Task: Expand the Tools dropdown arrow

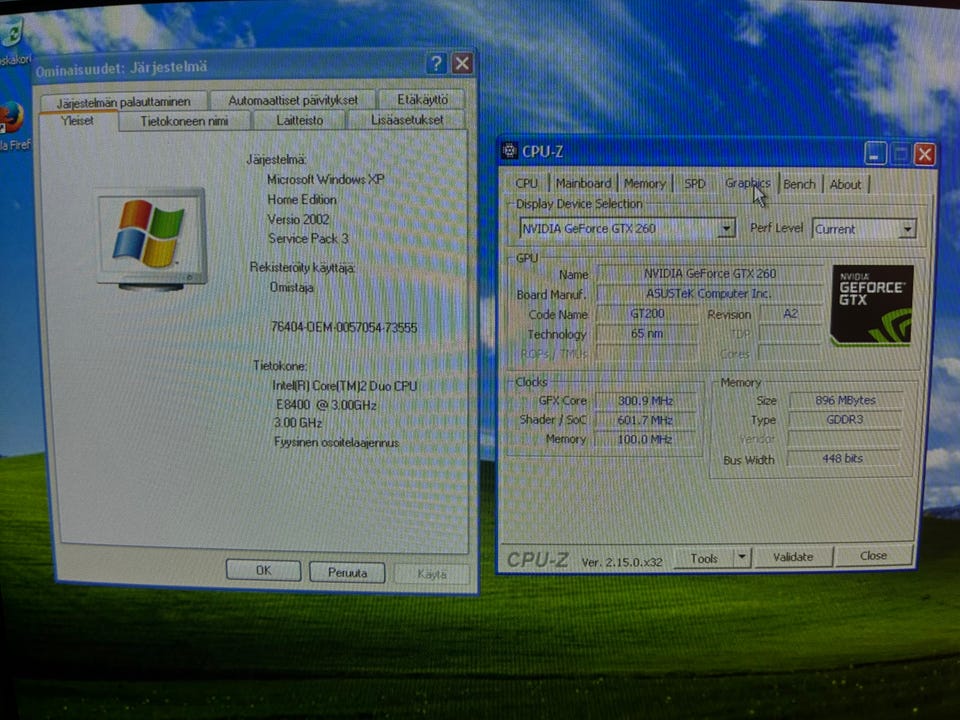Action: pyautogui.click(x=741, y=558)
